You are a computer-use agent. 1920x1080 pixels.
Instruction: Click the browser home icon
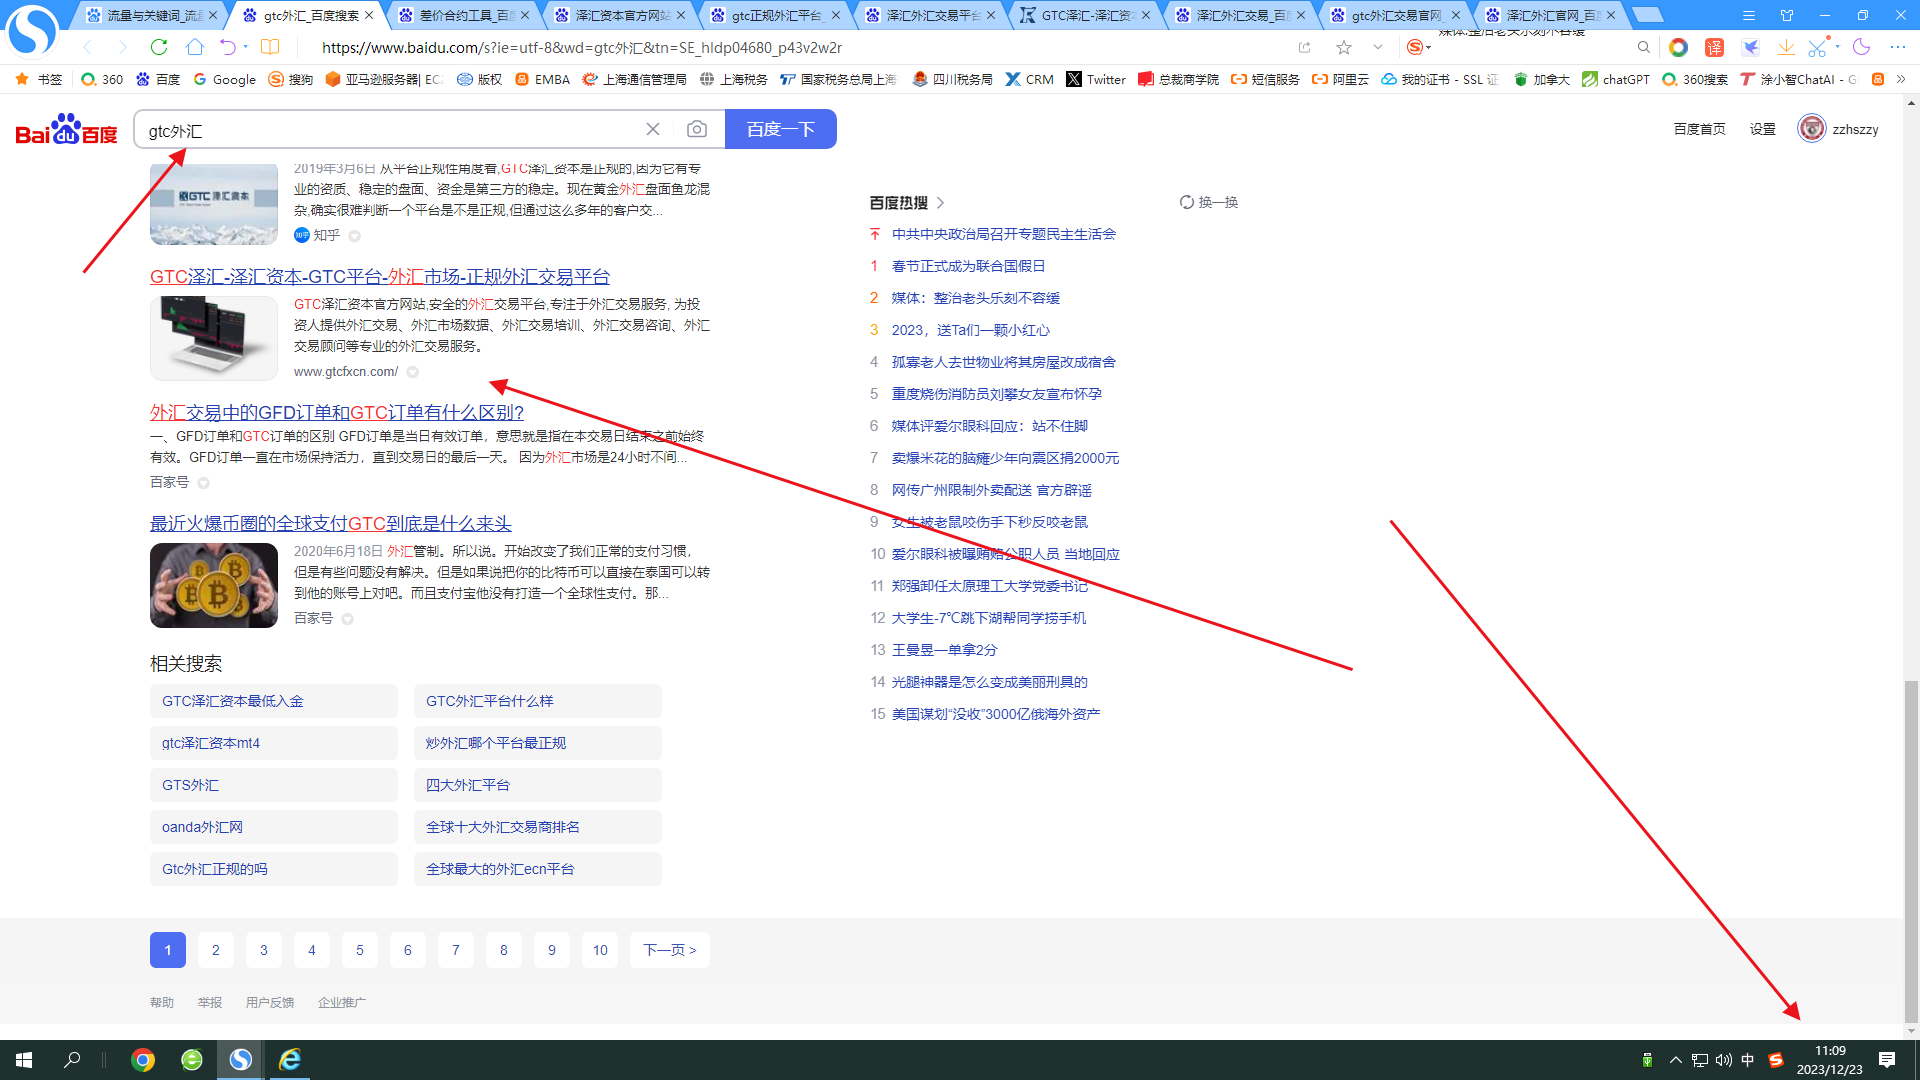point(194,47)
